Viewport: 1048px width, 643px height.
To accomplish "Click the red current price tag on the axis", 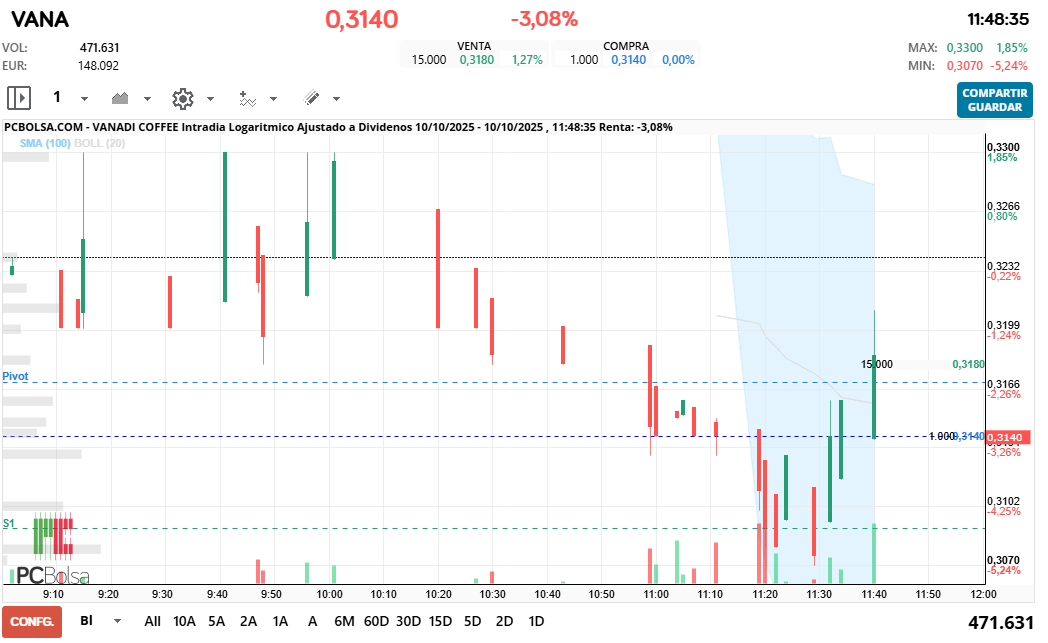I will tap(1008, 438).
